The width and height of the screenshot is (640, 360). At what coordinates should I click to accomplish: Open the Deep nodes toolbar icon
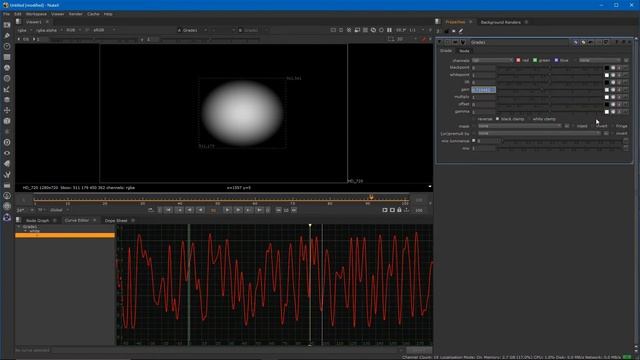point(7,142)
